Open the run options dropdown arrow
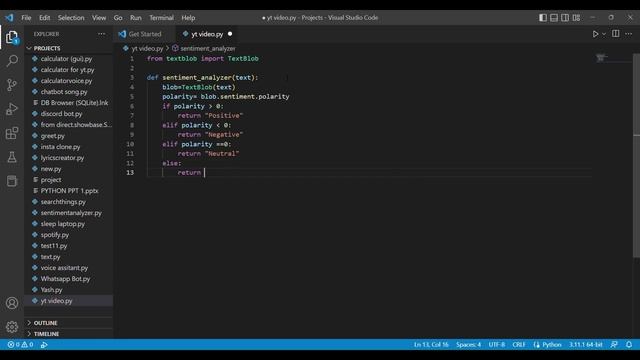The height and width of the screenshot is (360, 640). pos(604,34)
